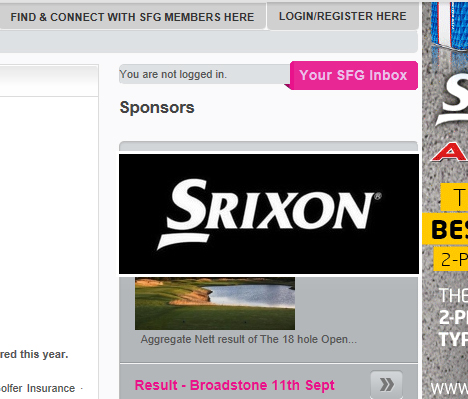Click the 'red this year' bold text
This screenshot has width=468, height=399.
[x=34, y=354]
